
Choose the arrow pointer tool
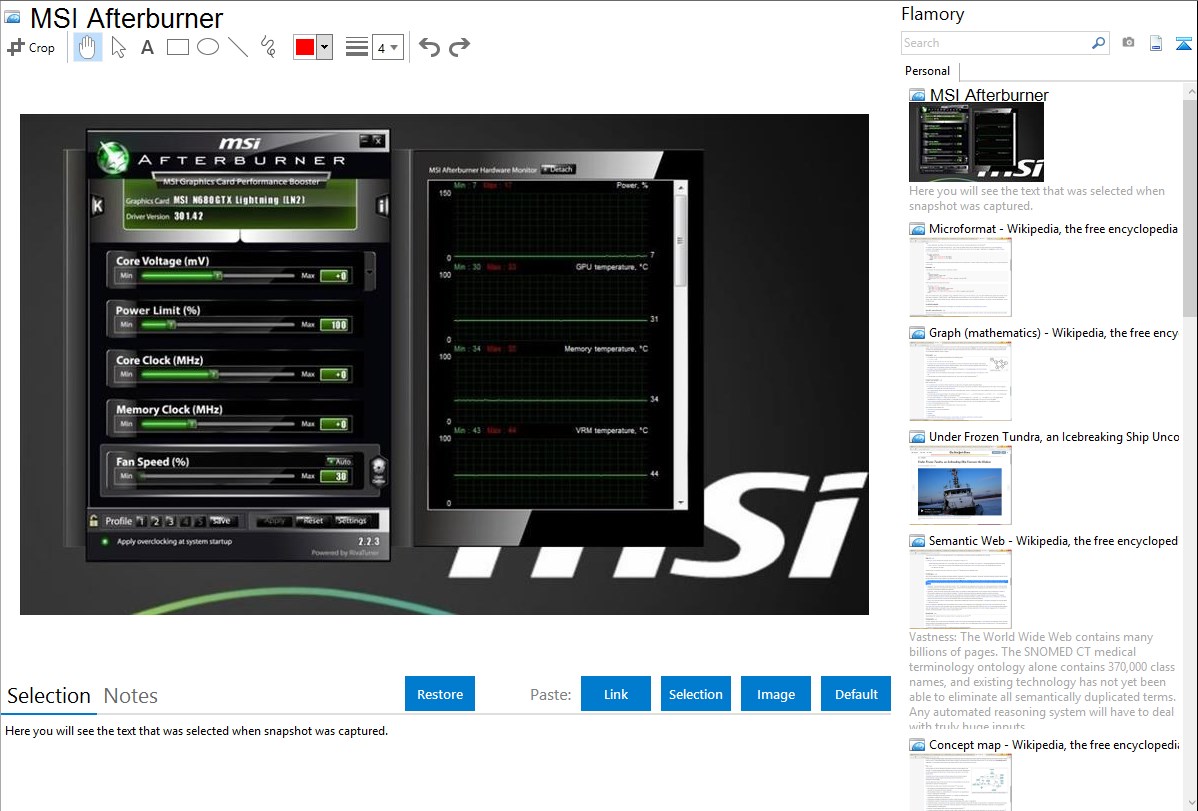coord(118,47)
